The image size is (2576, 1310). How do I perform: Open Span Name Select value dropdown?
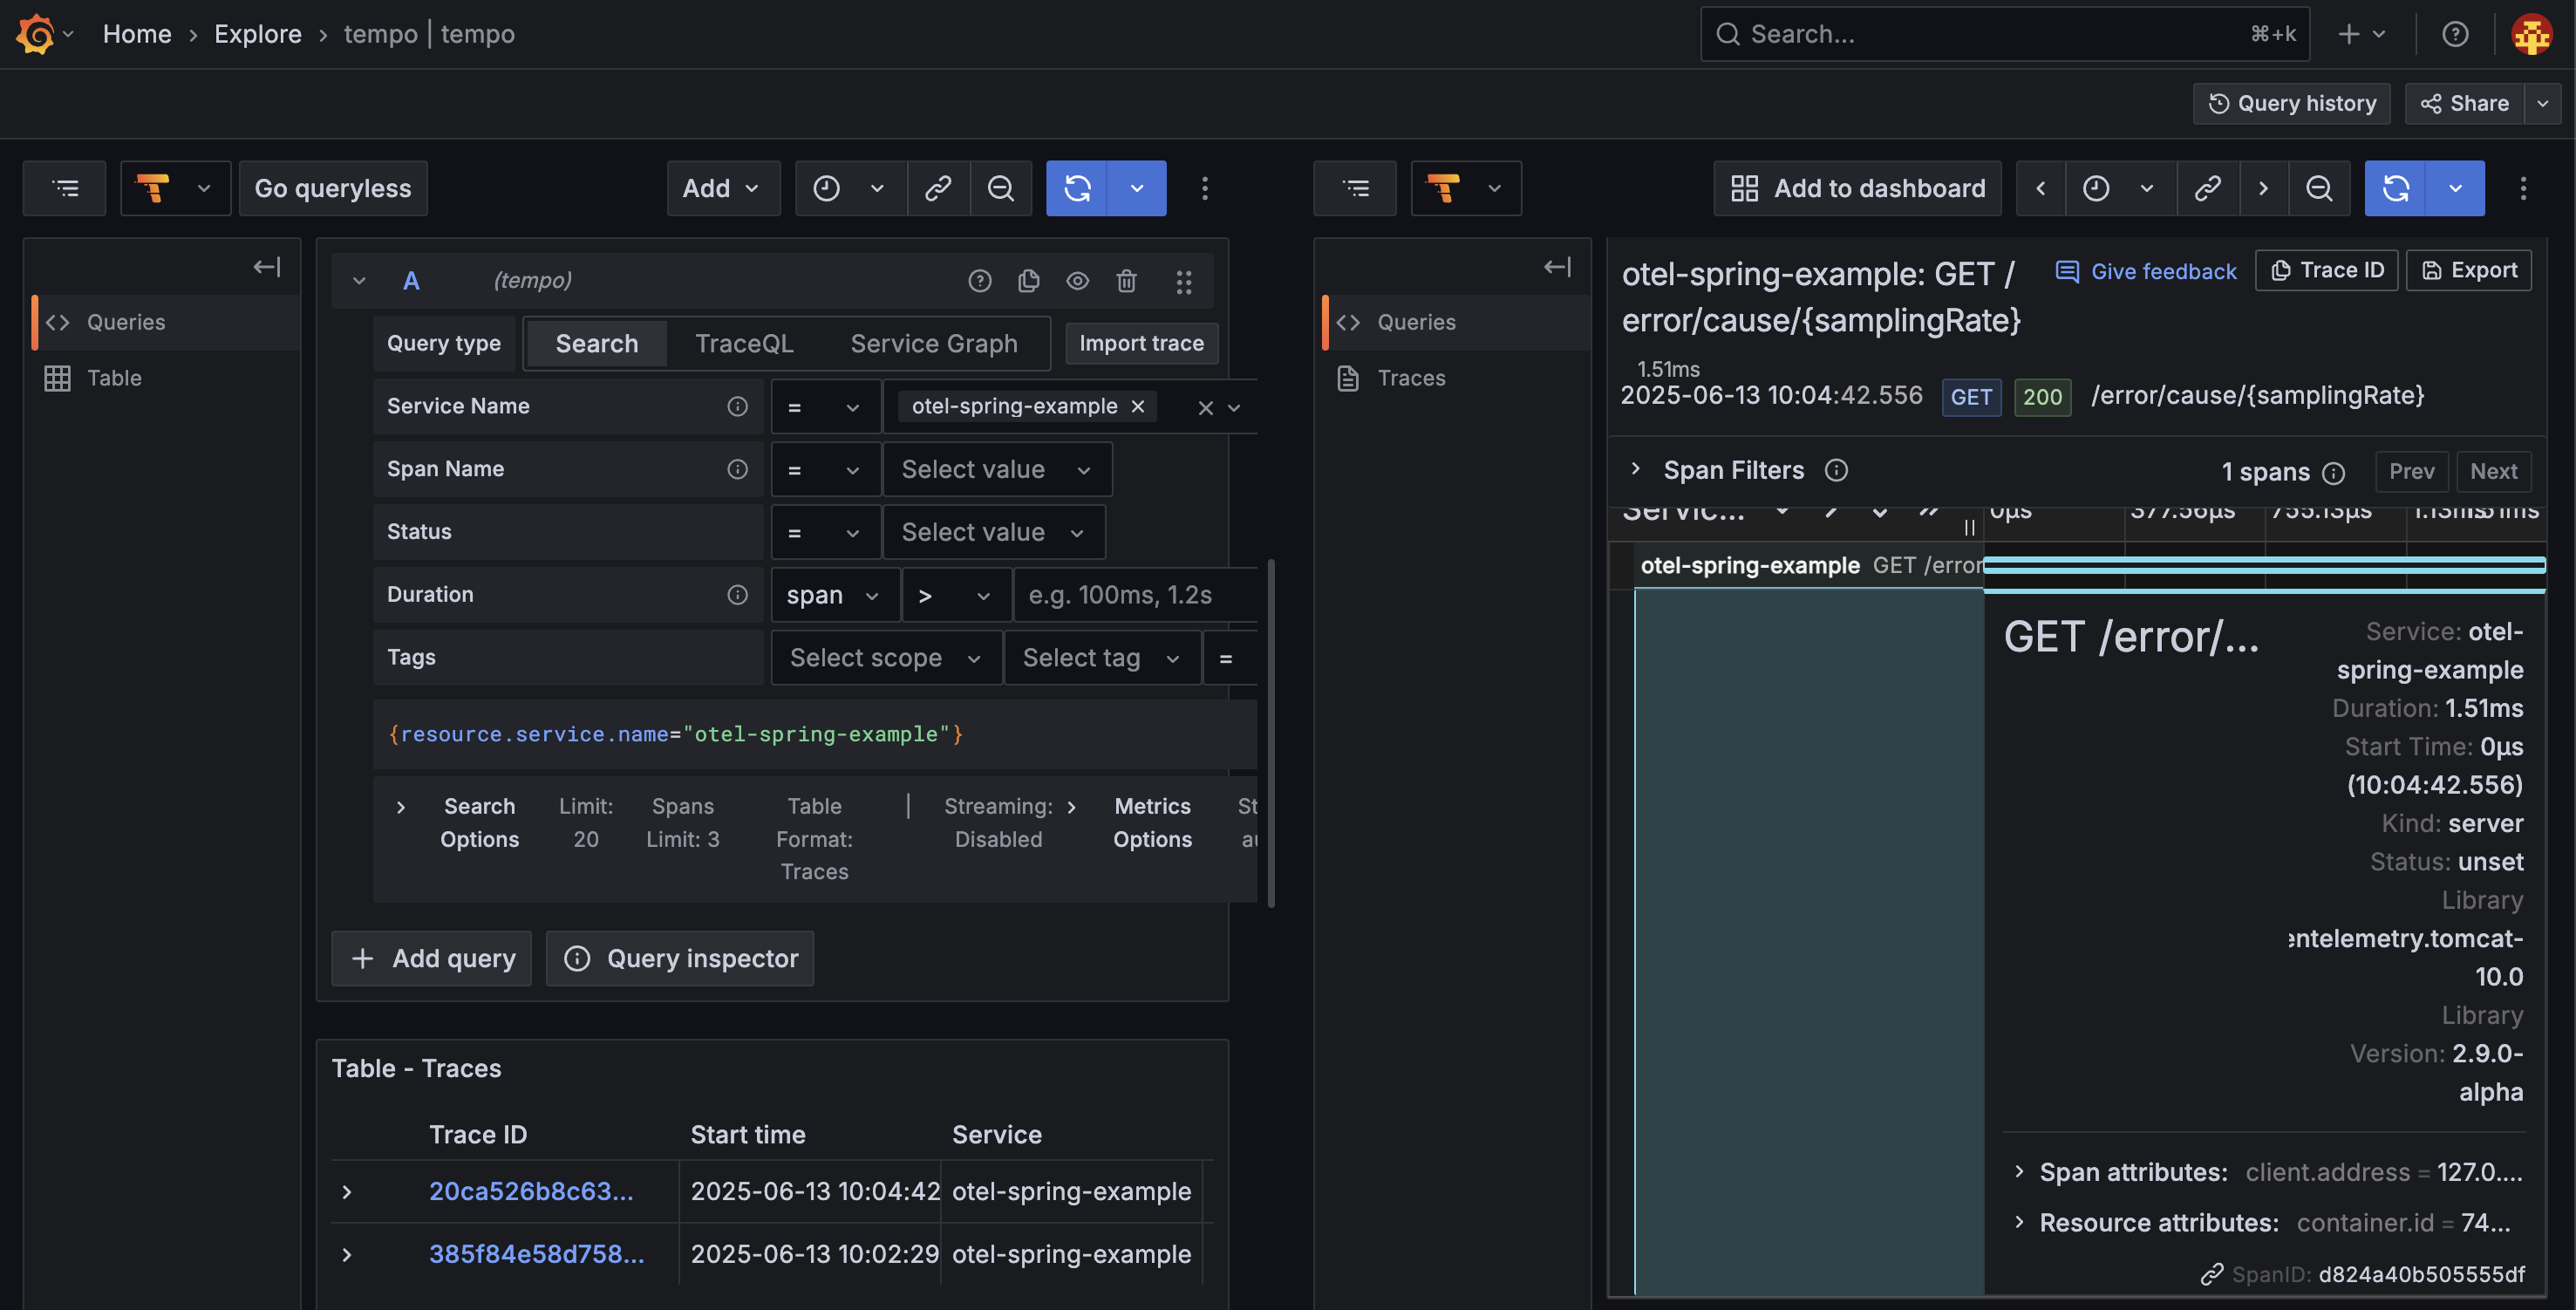[997, 469]
